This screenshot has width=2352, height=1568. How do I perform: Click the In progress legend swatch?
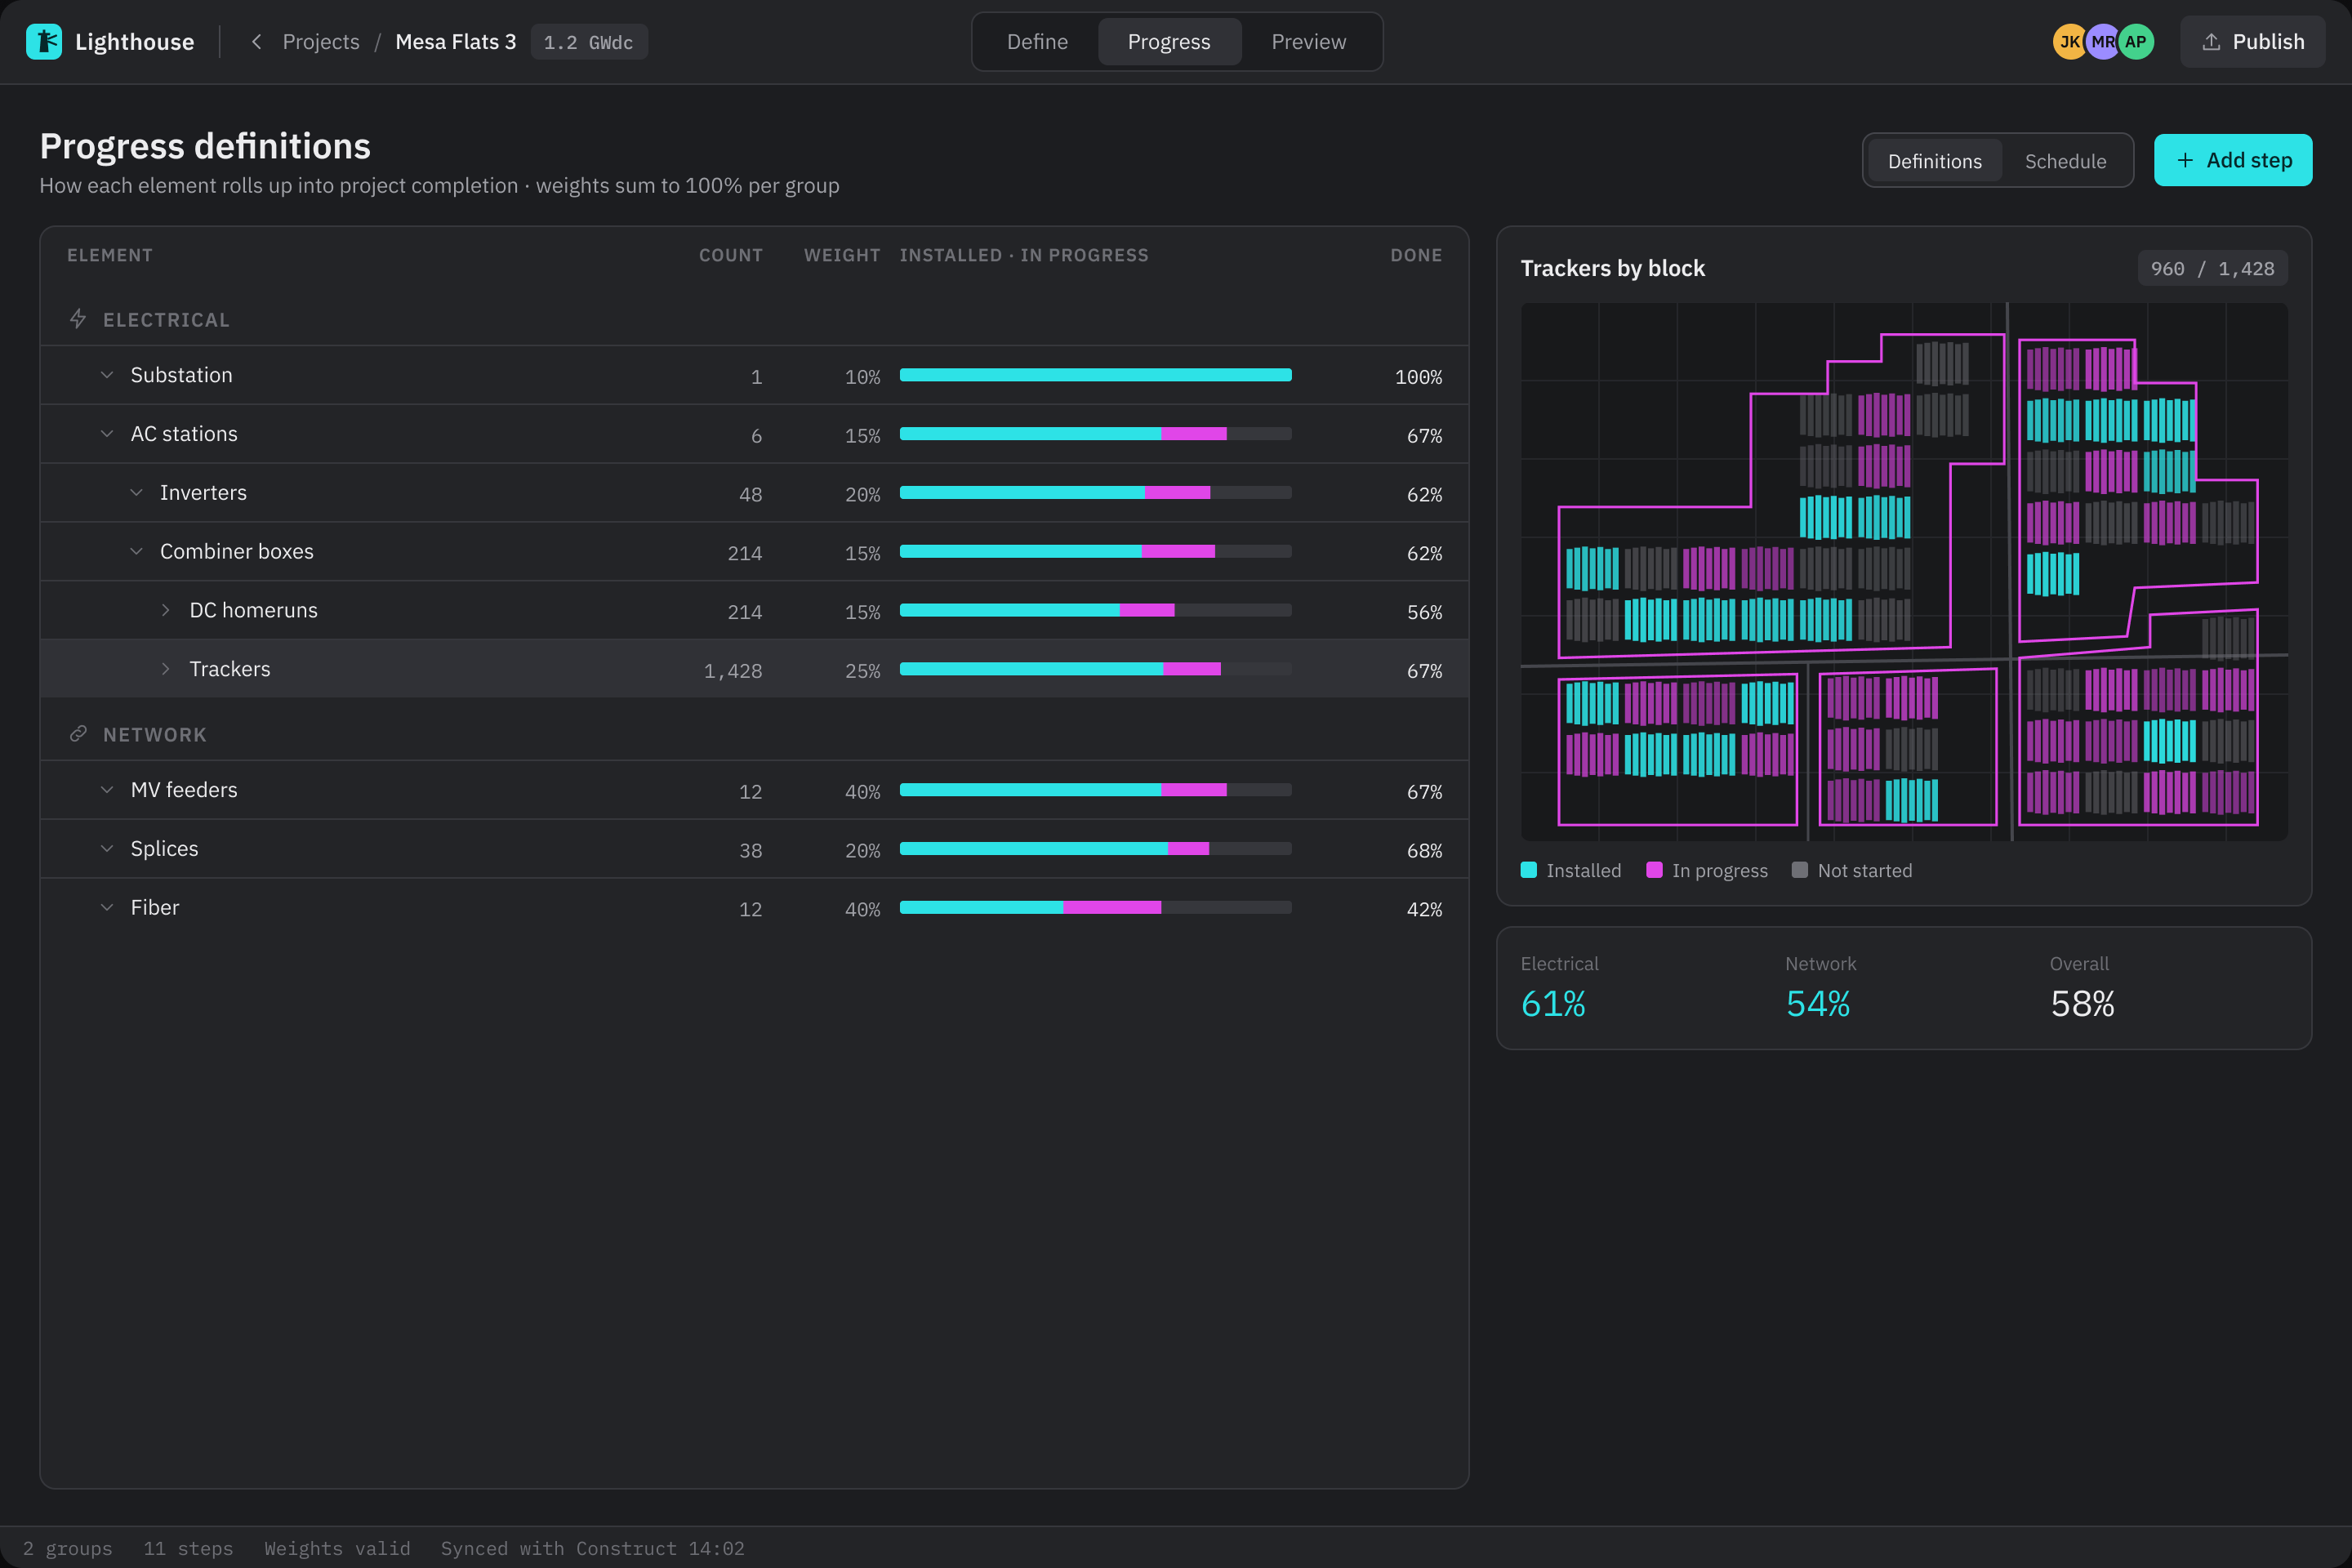[1654, 870]
